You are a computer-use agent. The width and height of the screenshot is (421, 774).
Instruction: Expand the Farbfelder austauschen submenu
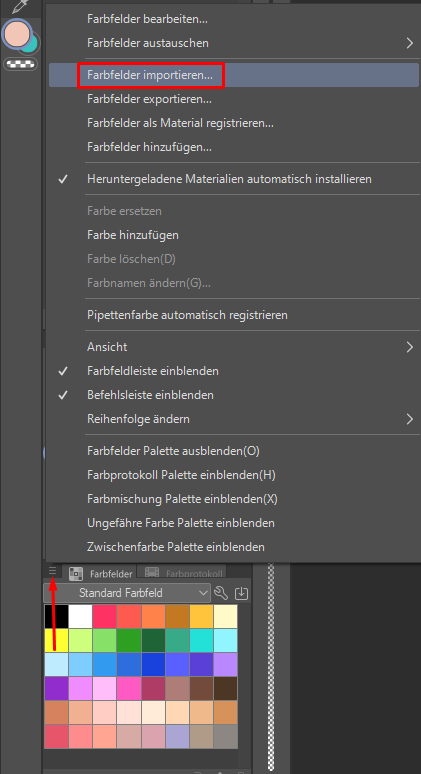point(234,43)
